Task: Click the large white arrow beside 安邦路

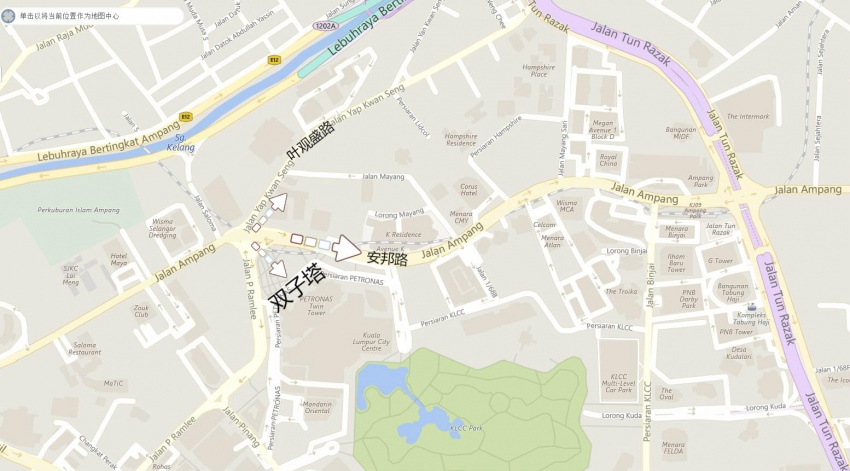Action: pos(346,248)
